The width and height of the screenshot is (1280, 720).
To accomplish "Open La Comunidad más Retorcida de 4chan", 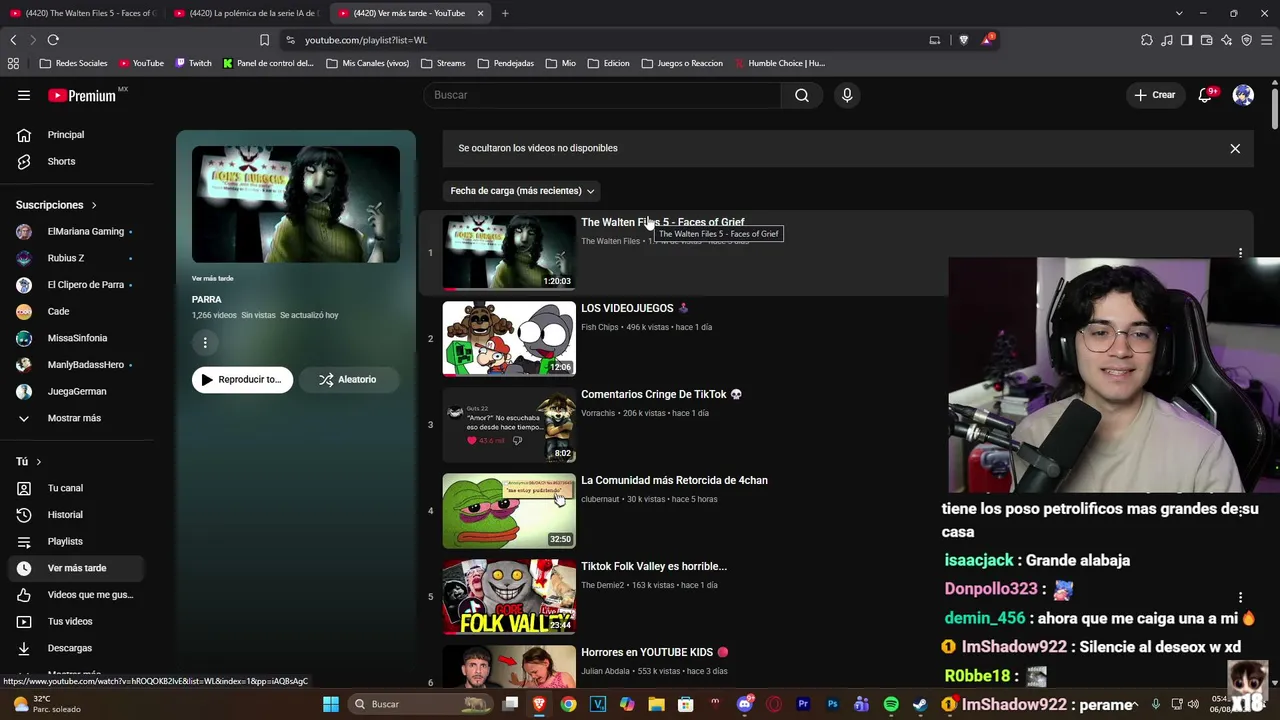I will [675, 481].
